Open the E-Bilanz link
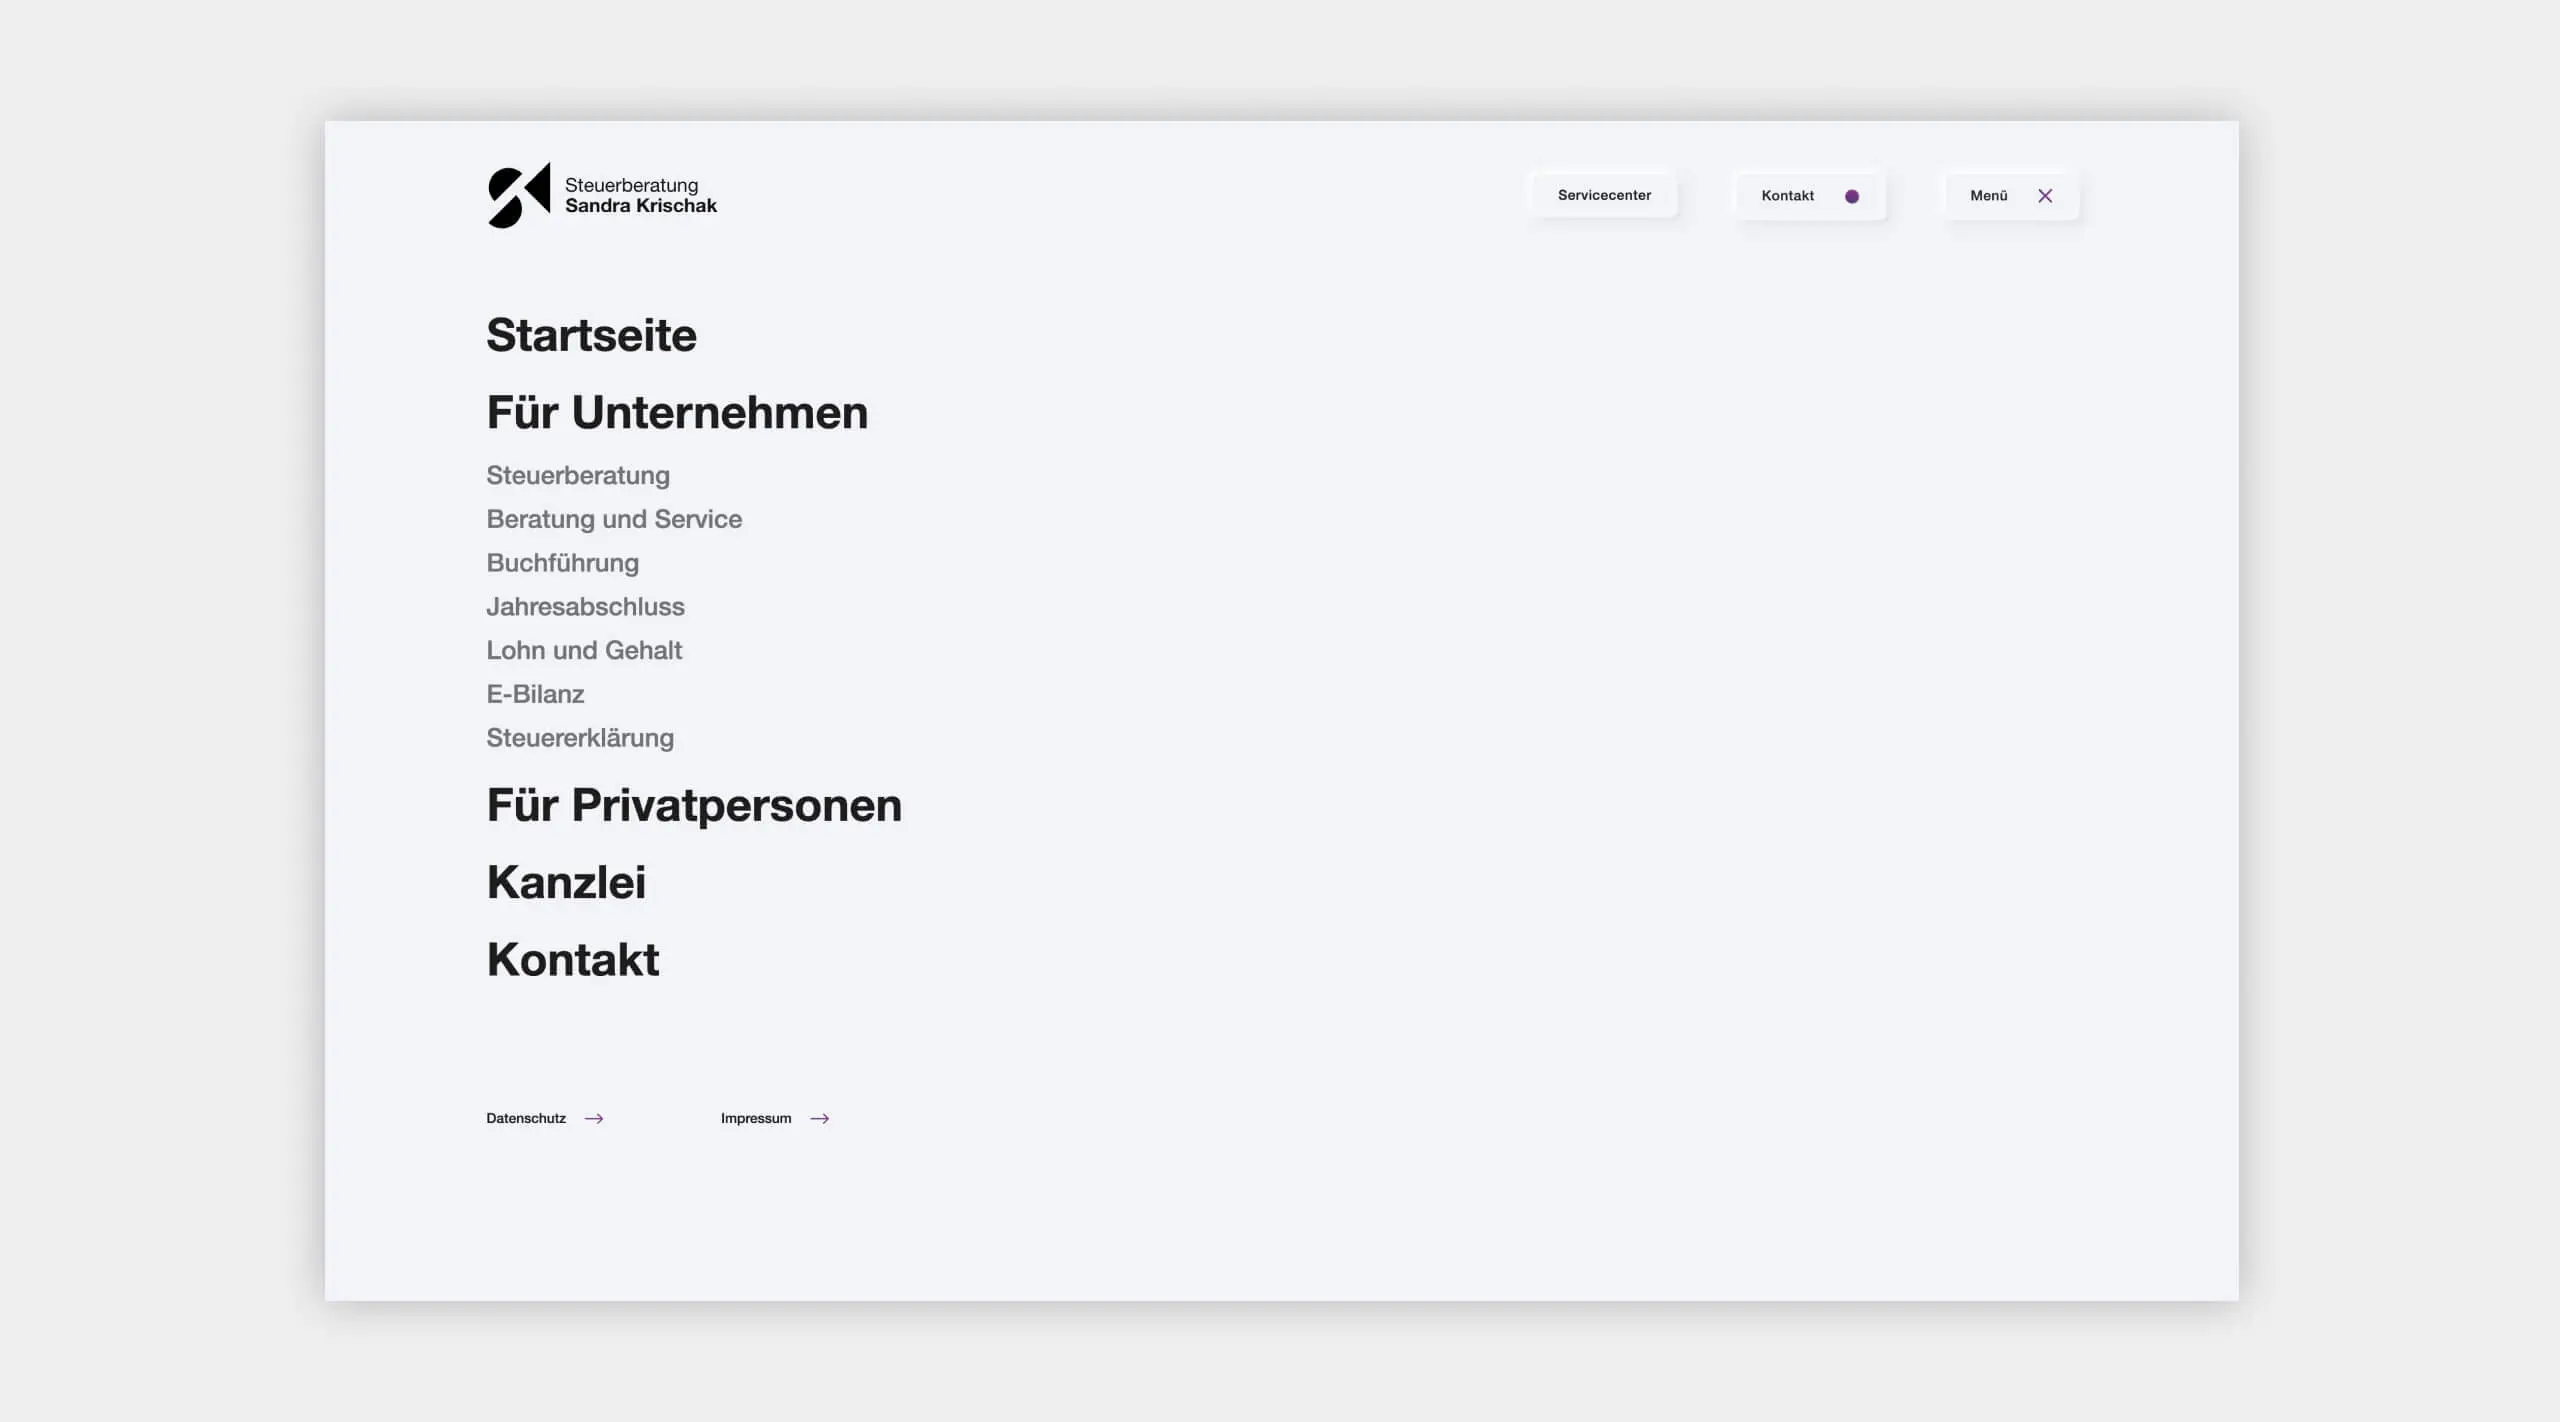 tap(535, 695)
